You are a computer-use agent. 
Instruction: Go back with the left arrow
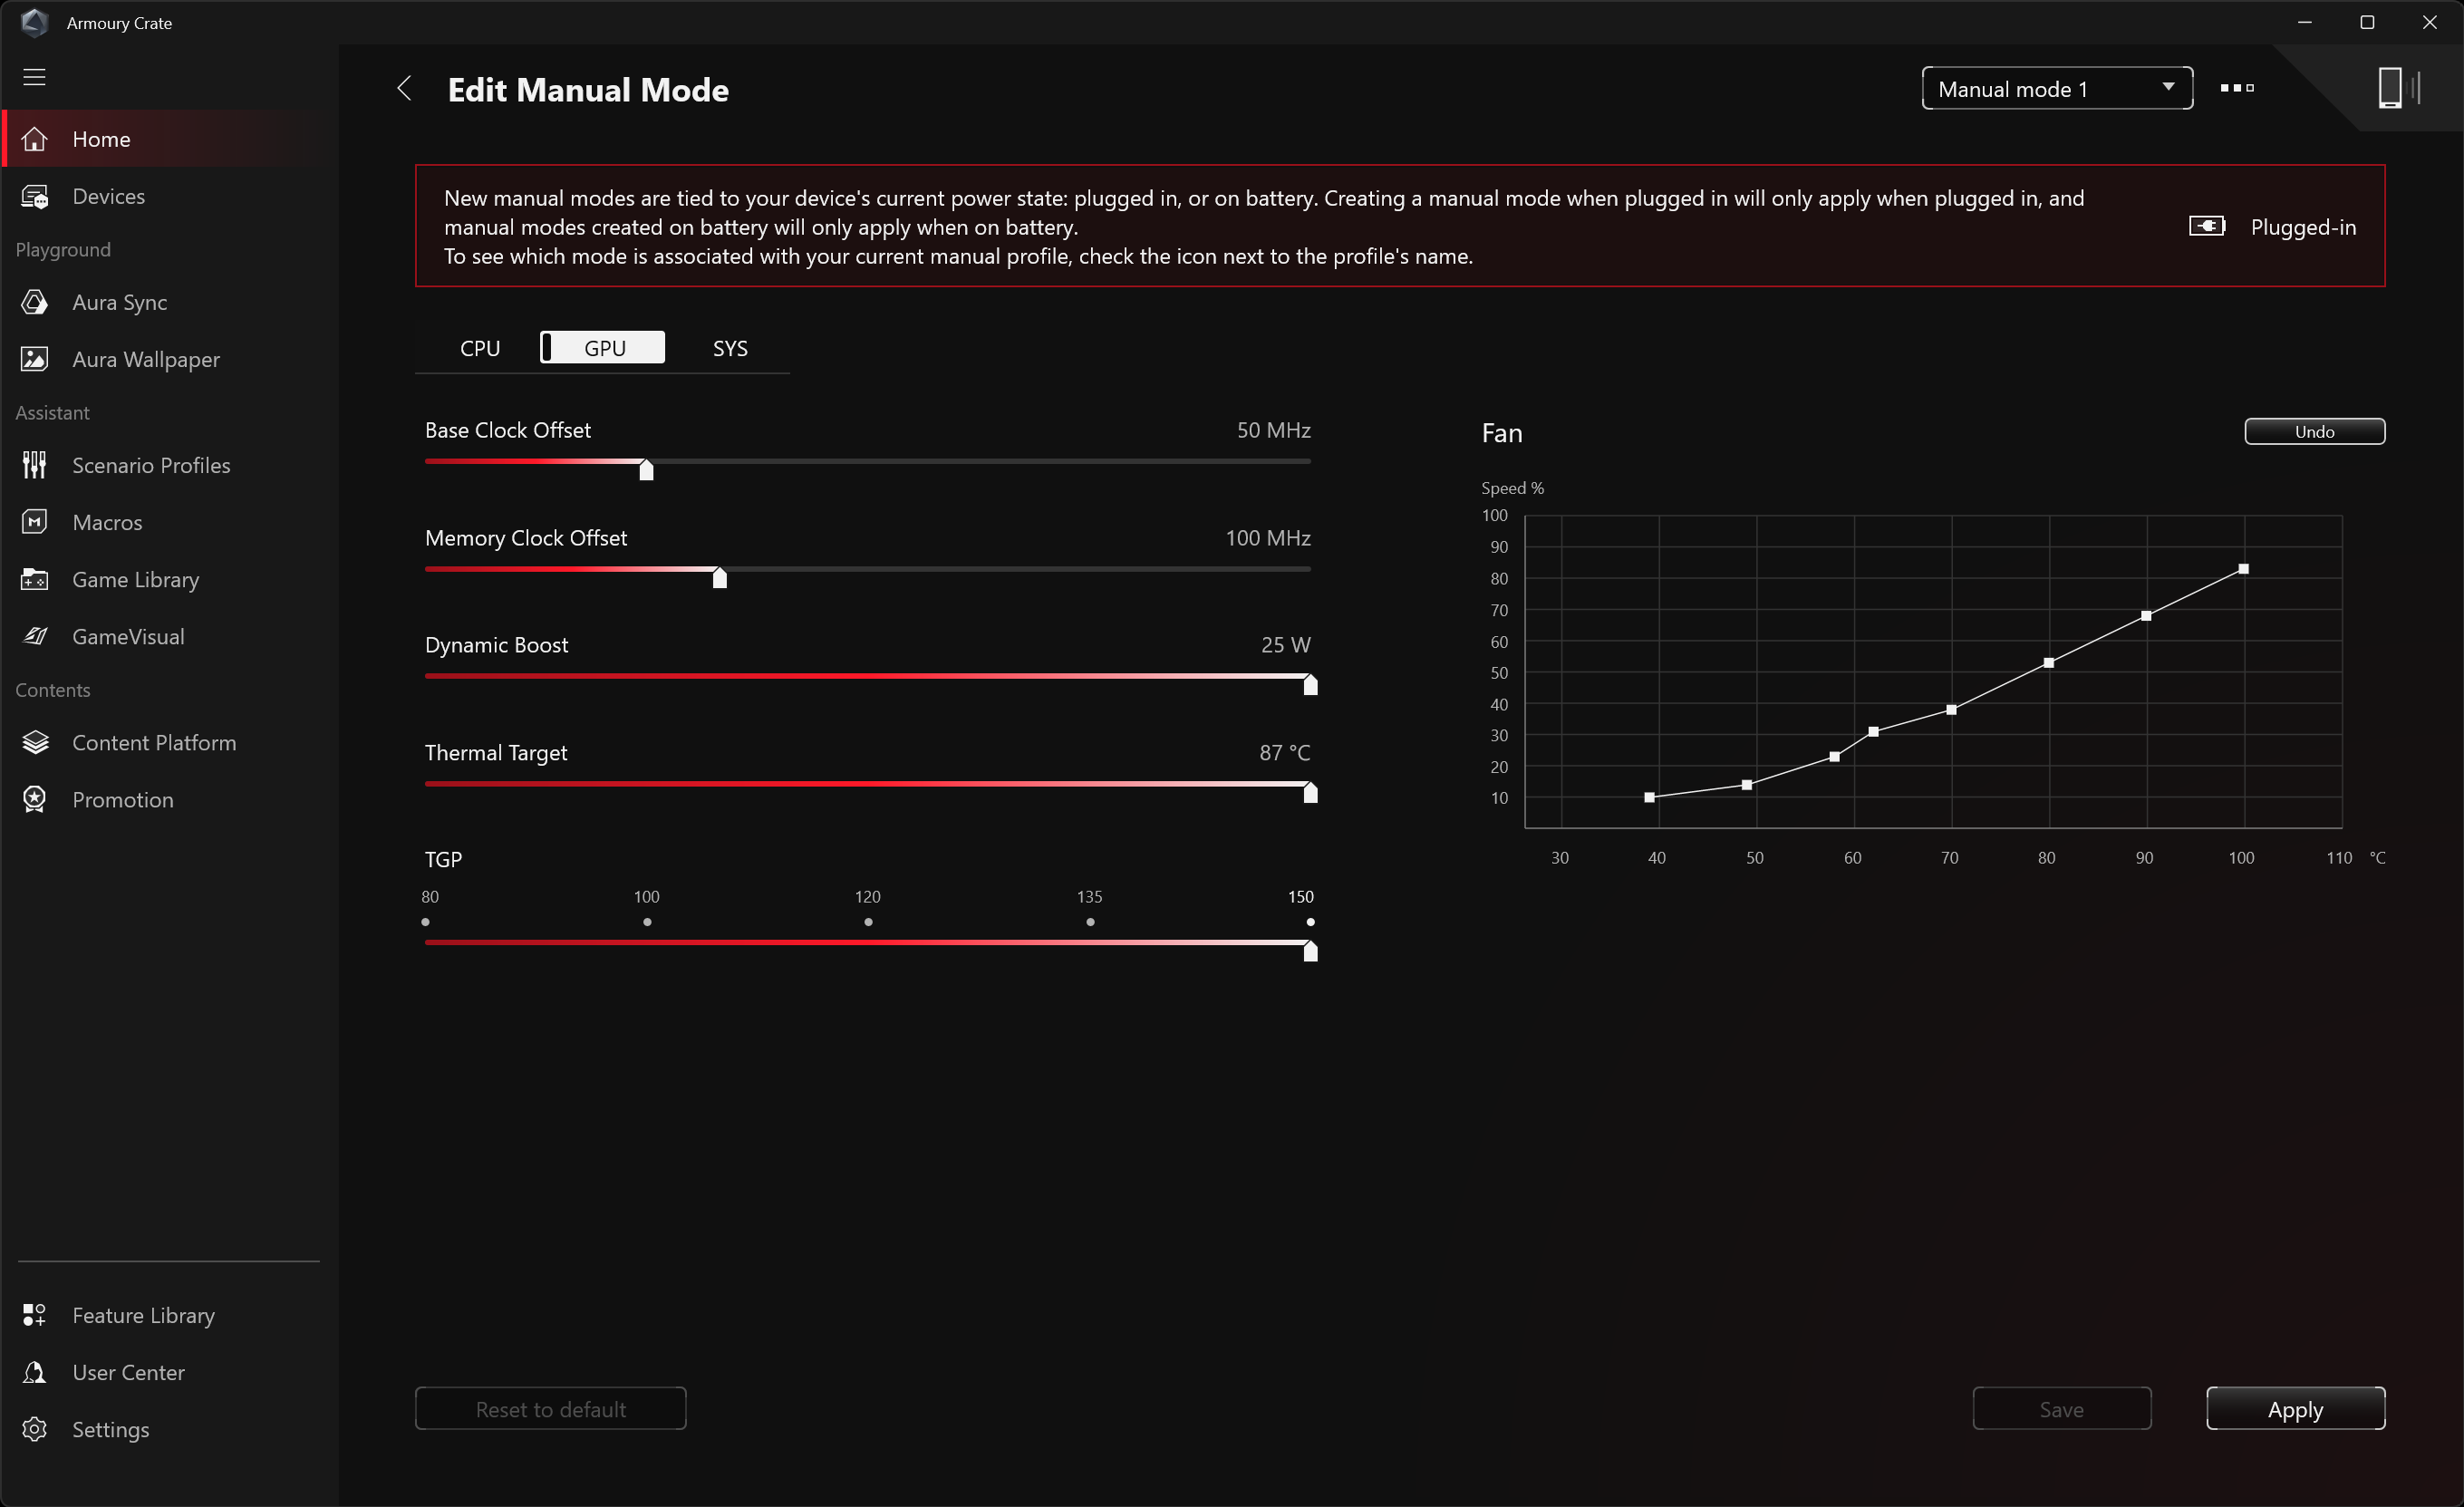(404, 89)
